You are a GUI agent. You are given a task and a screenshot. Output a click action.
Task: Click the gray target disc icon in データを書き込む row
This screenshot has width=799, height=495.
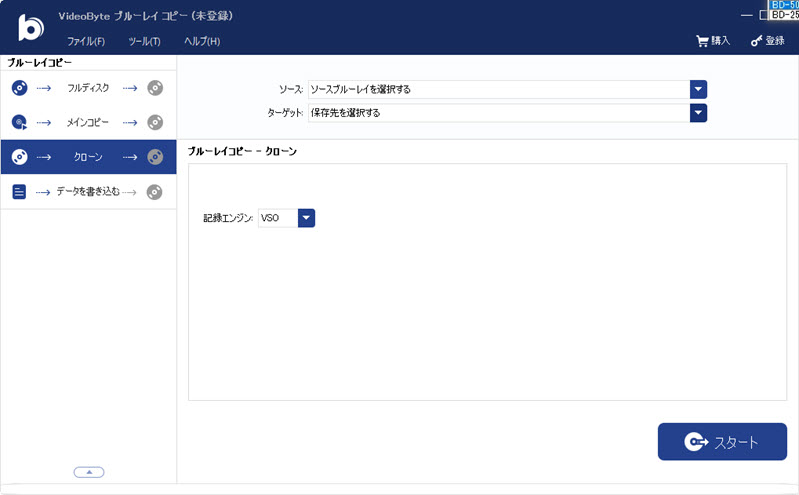click(154, 192)
